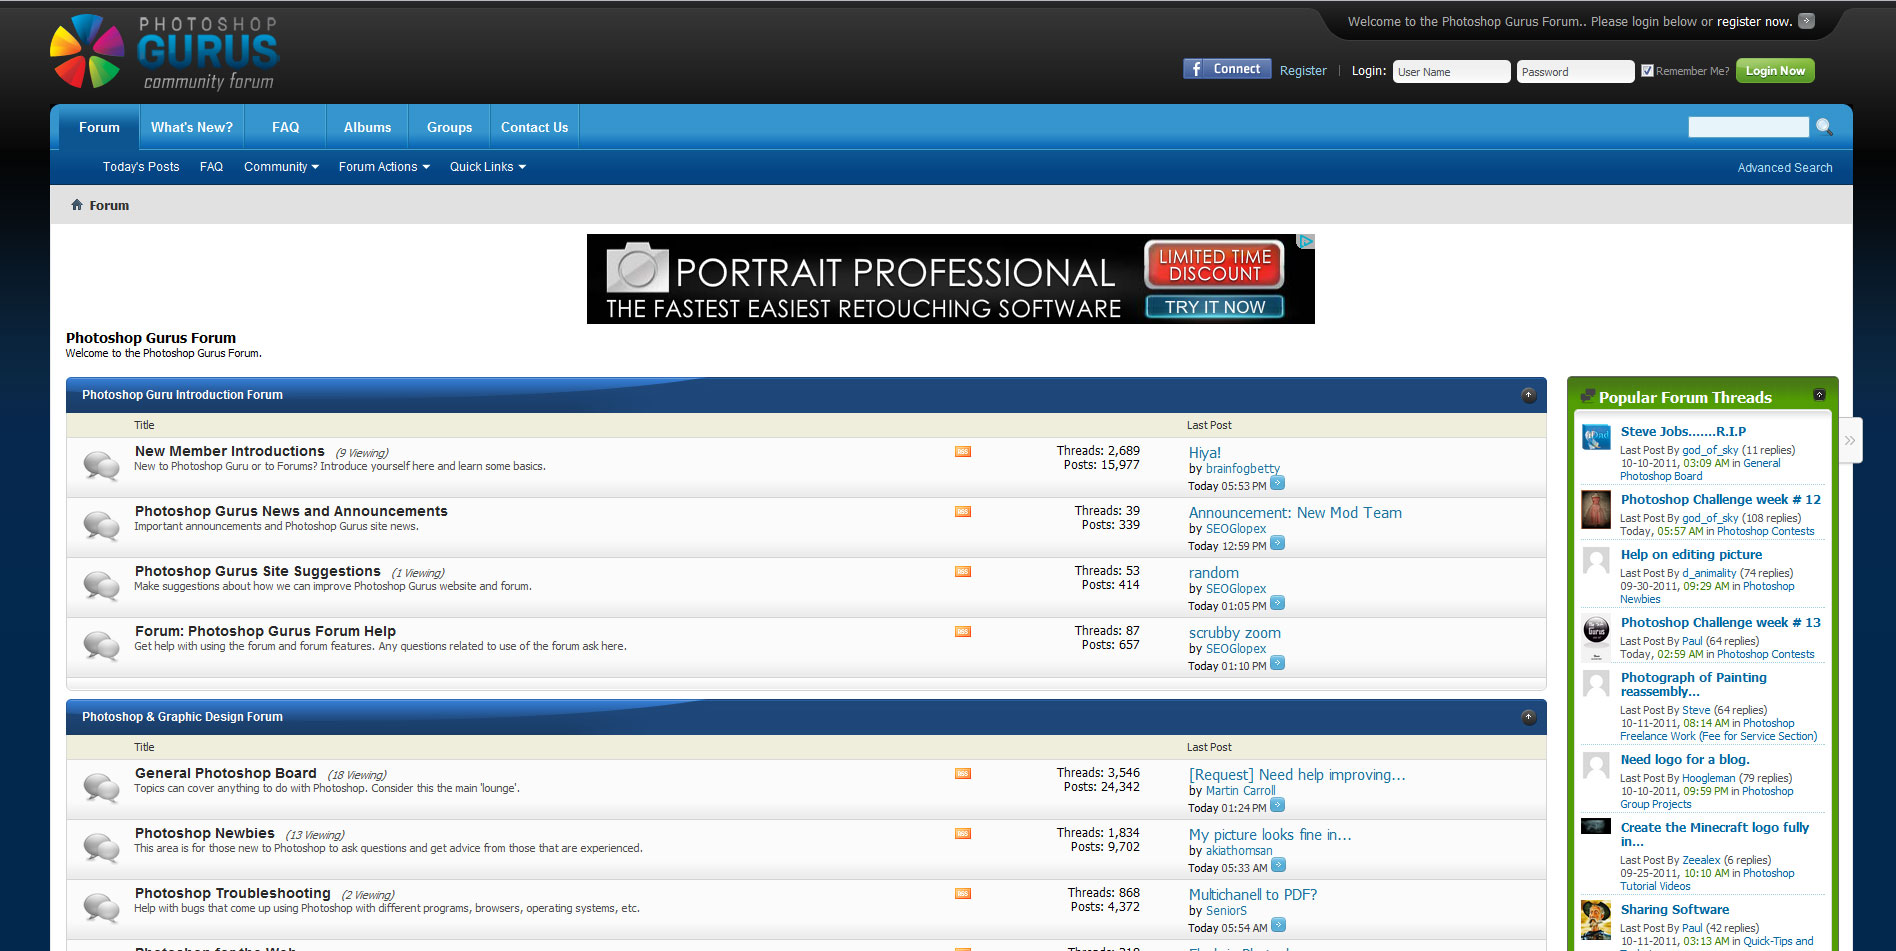
Task: Click the search magnifier icon
Action: (x=1824, y=127)
